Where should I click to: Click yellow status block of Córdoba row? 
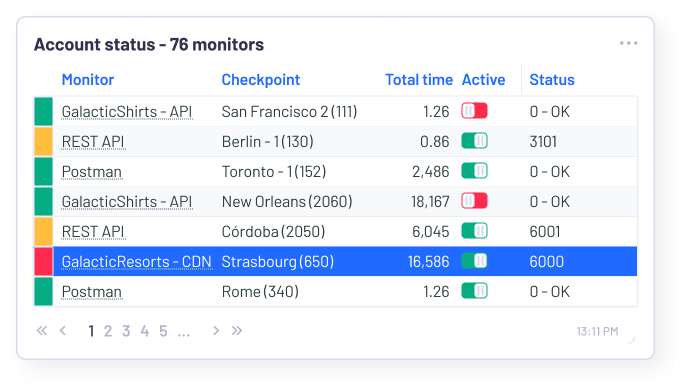coord(43,232)
